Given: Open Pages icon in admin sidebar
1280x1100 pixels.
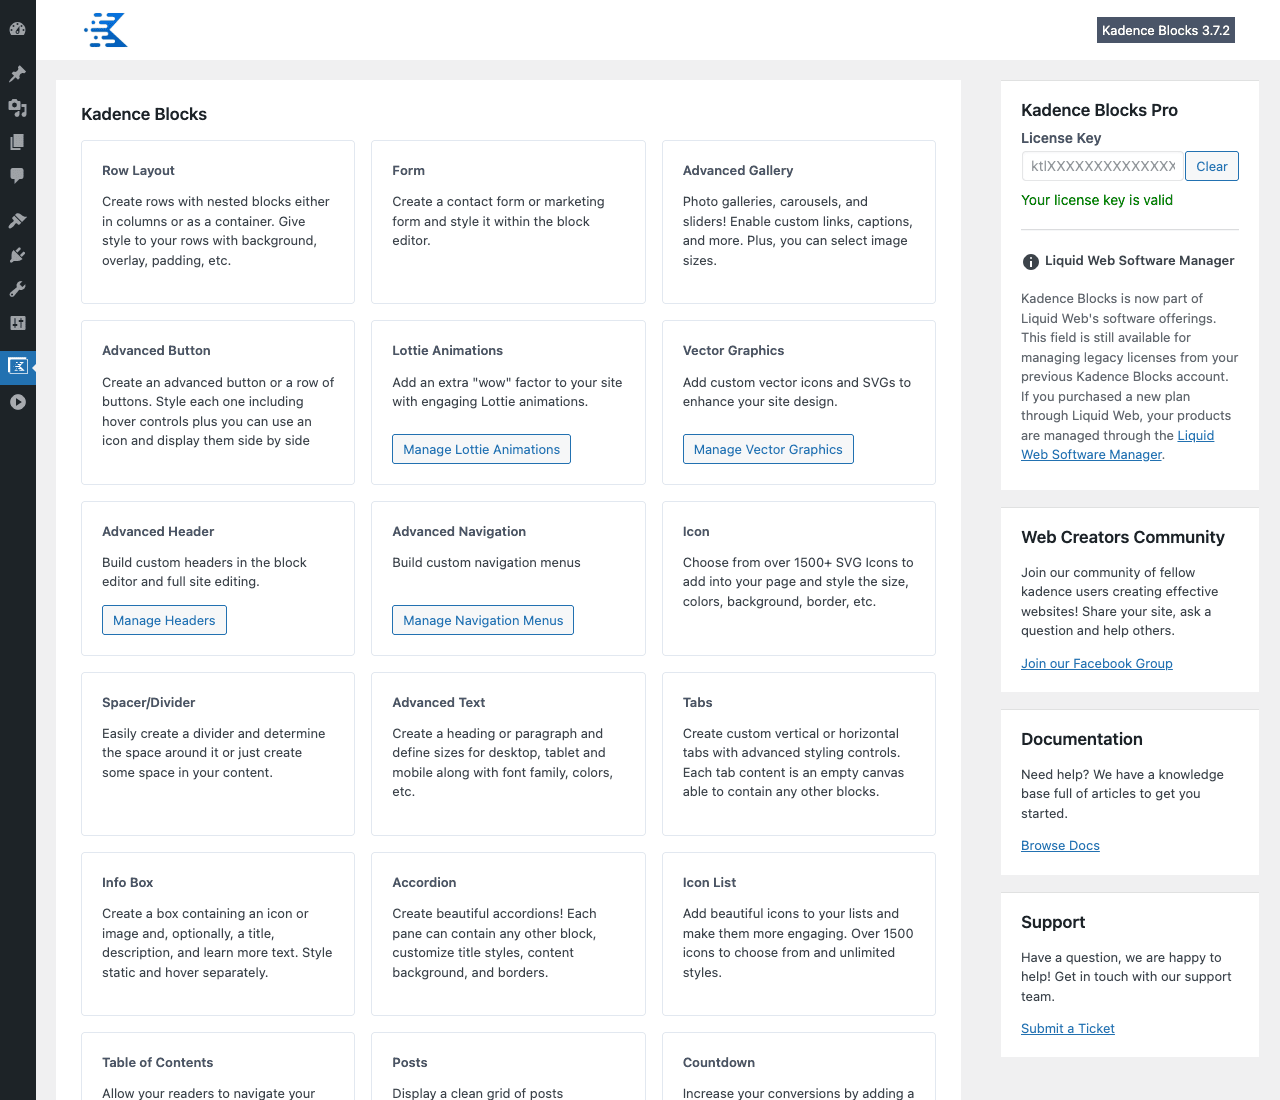Looking at the screenshot, I should pos(17,142).
